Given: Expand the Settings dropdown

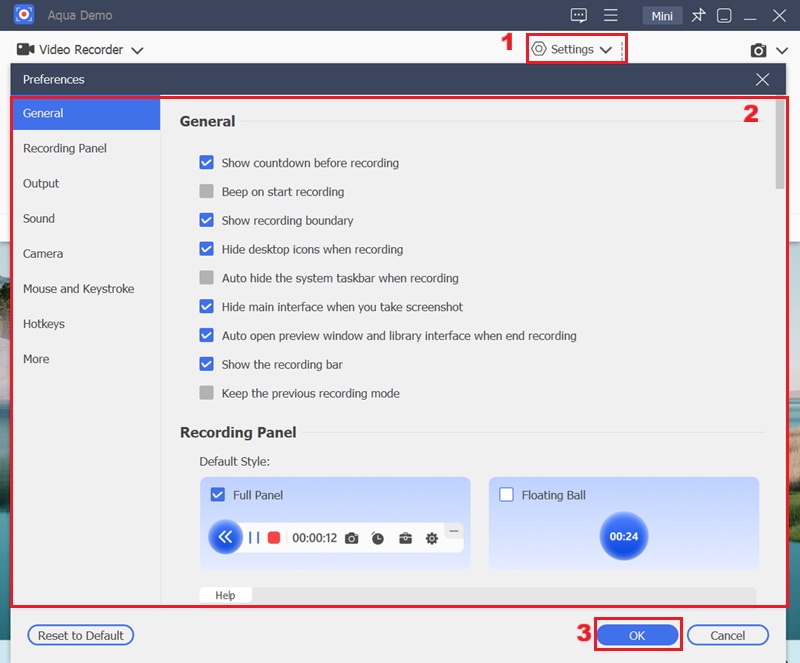Looking at the screenshot, I should 574,49.
